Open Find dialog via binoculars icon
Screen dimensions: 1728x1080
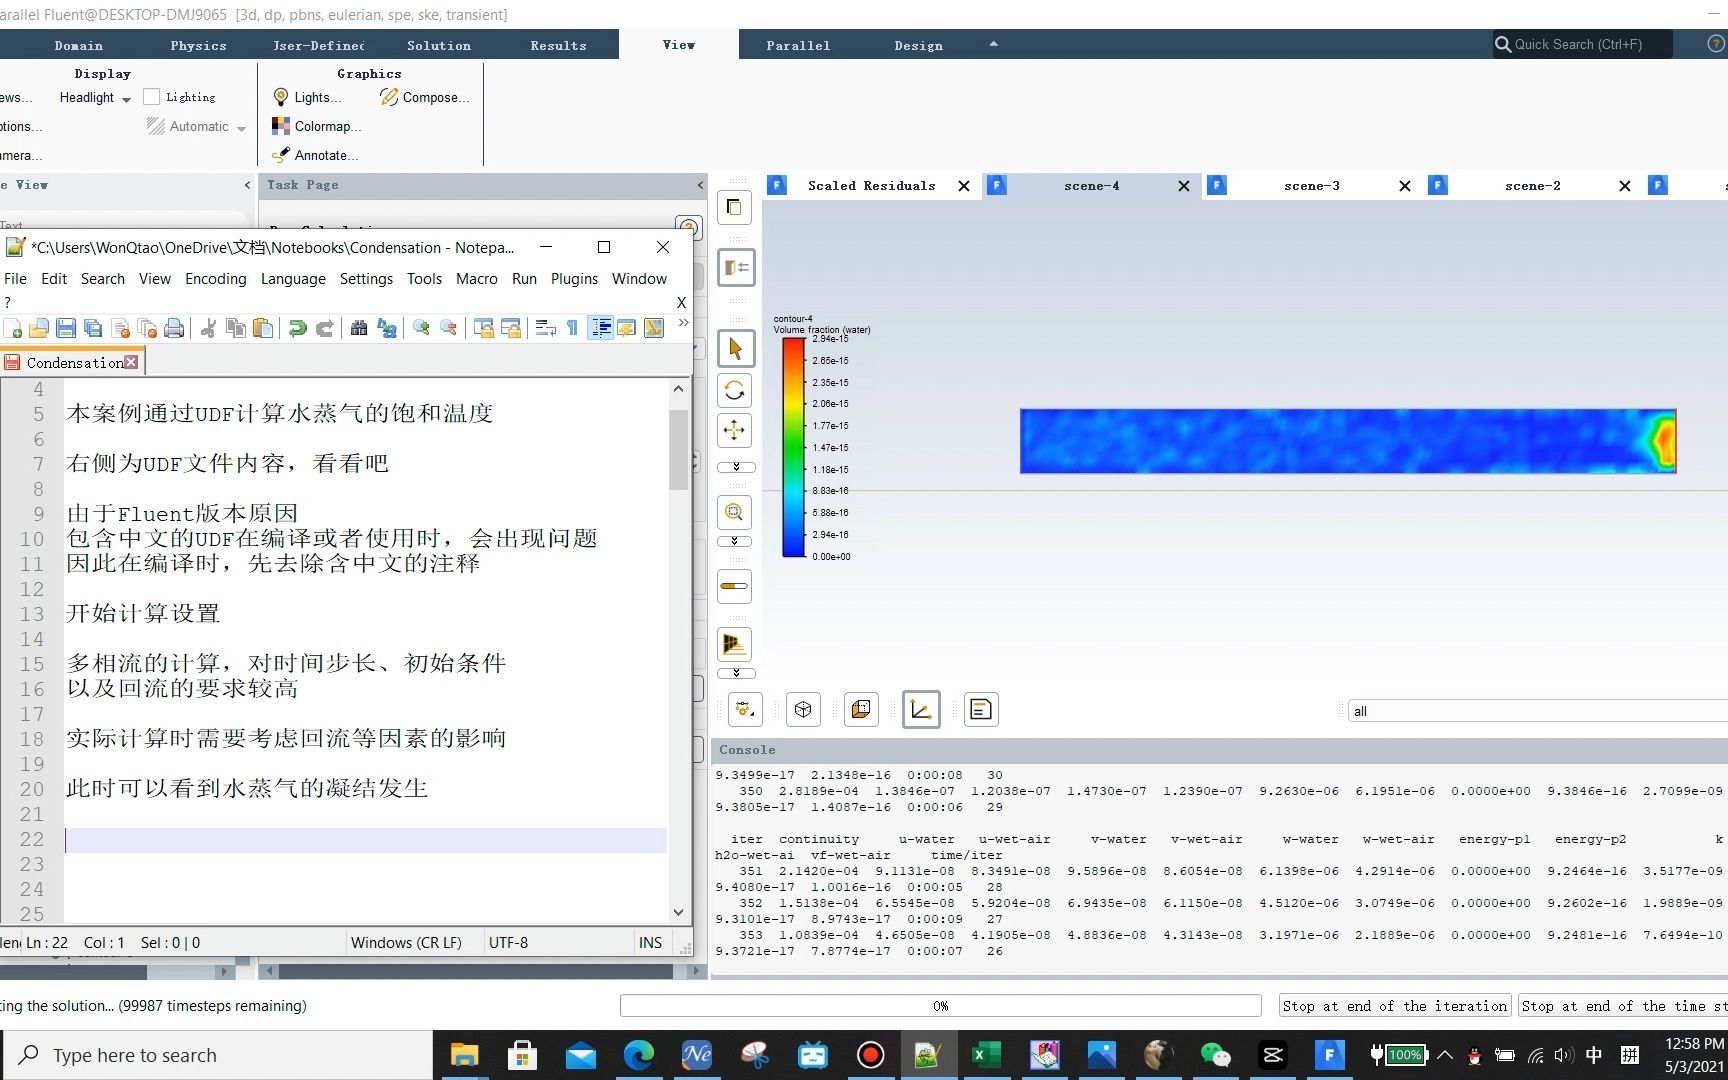click(359, 328)
